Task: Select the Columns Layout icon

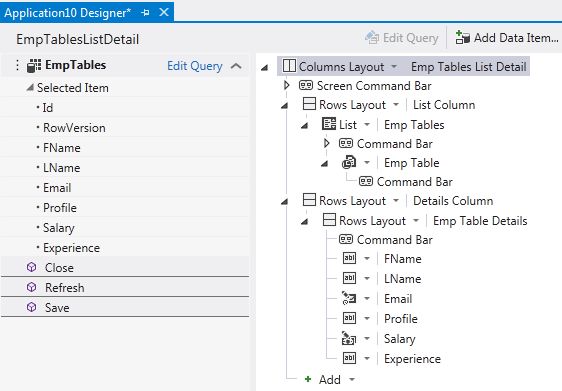Action: click(x=289, y=66)
